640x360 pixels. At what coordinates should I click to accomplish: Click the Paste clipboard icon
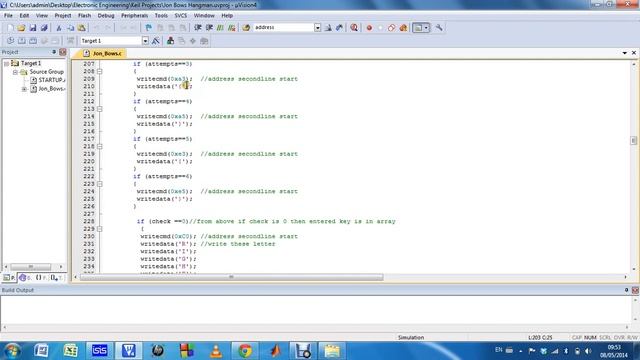[82, 28]
